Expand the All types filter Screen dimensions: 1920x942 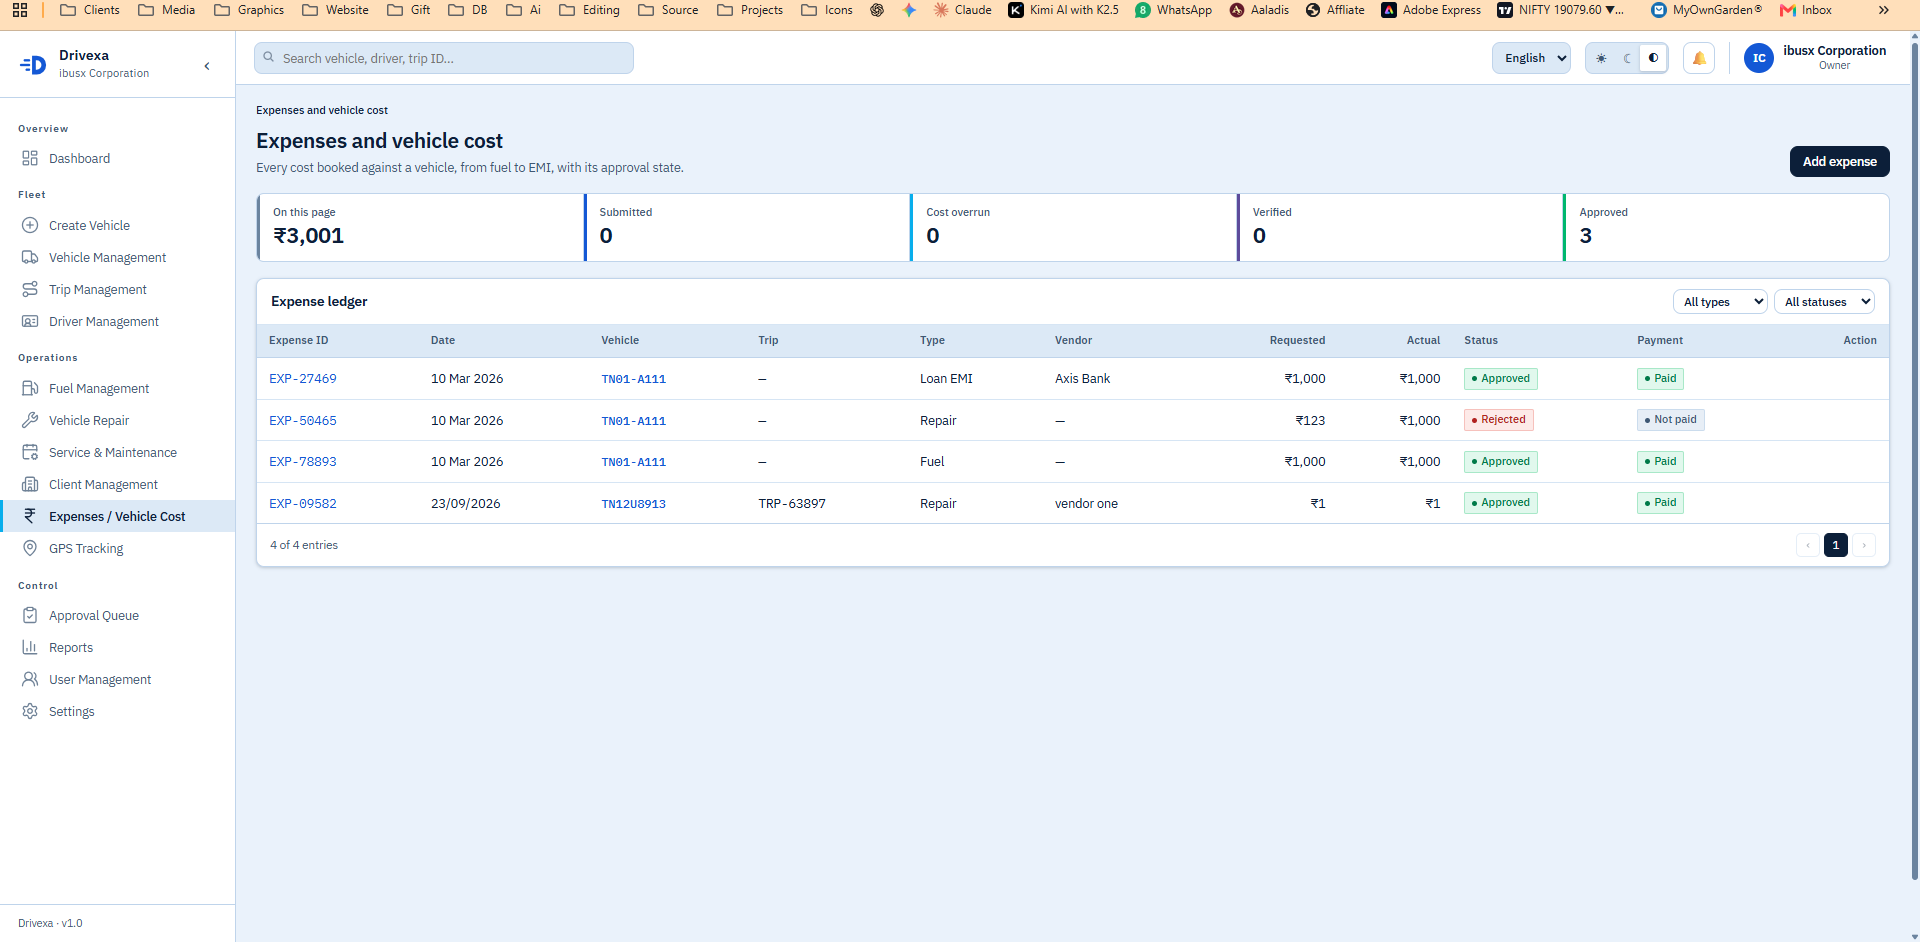(x=1720, y=301)
